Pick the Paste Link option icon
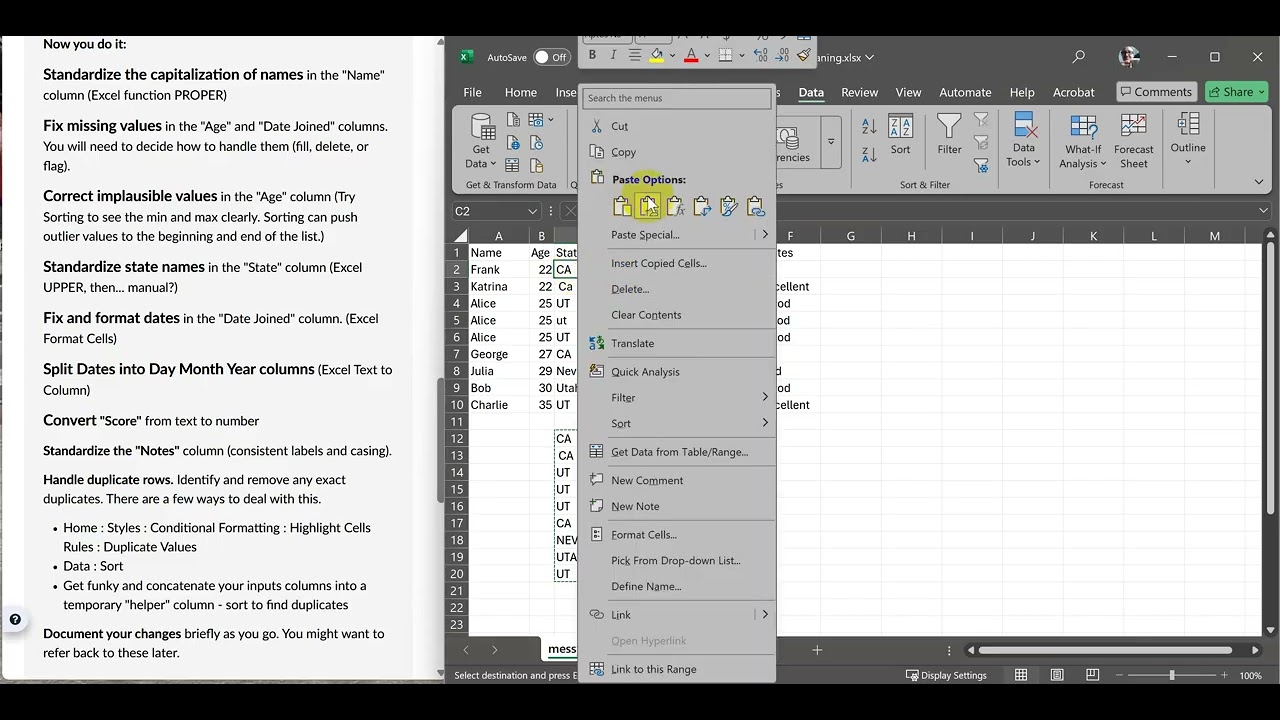The height and width of the screenshot is (720, 1280). 755,206
